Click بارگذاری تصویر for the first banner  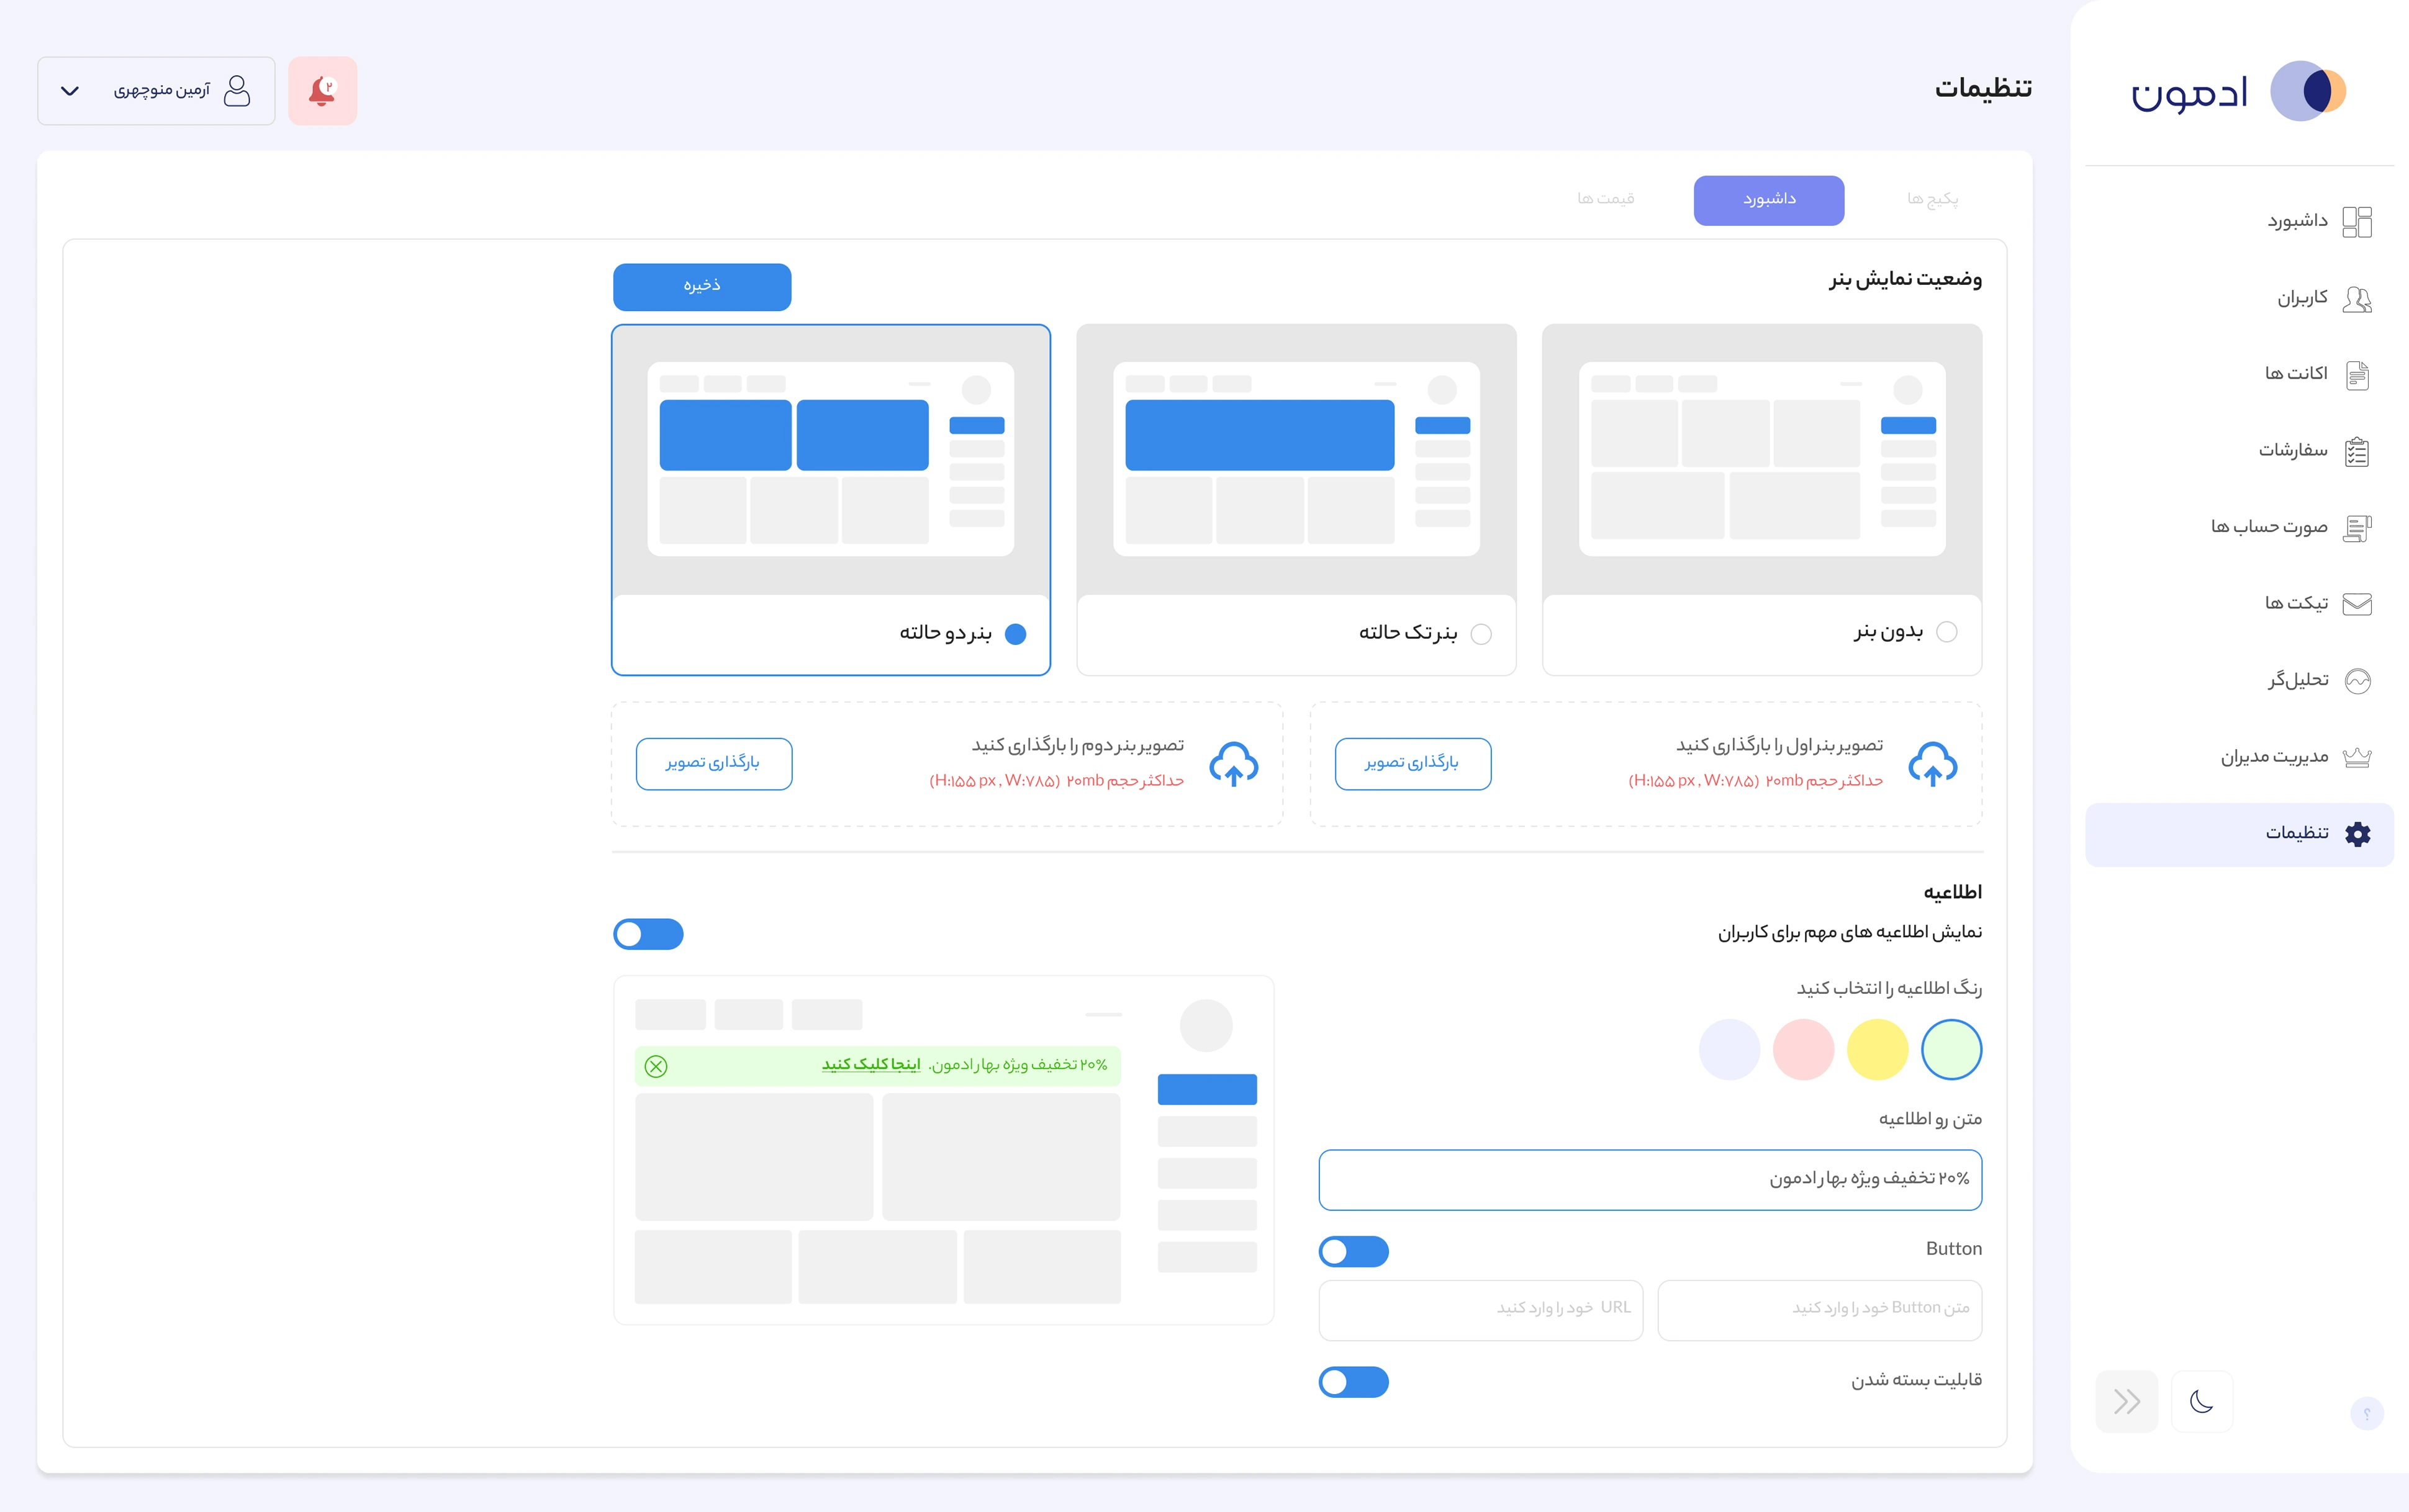1412,764
